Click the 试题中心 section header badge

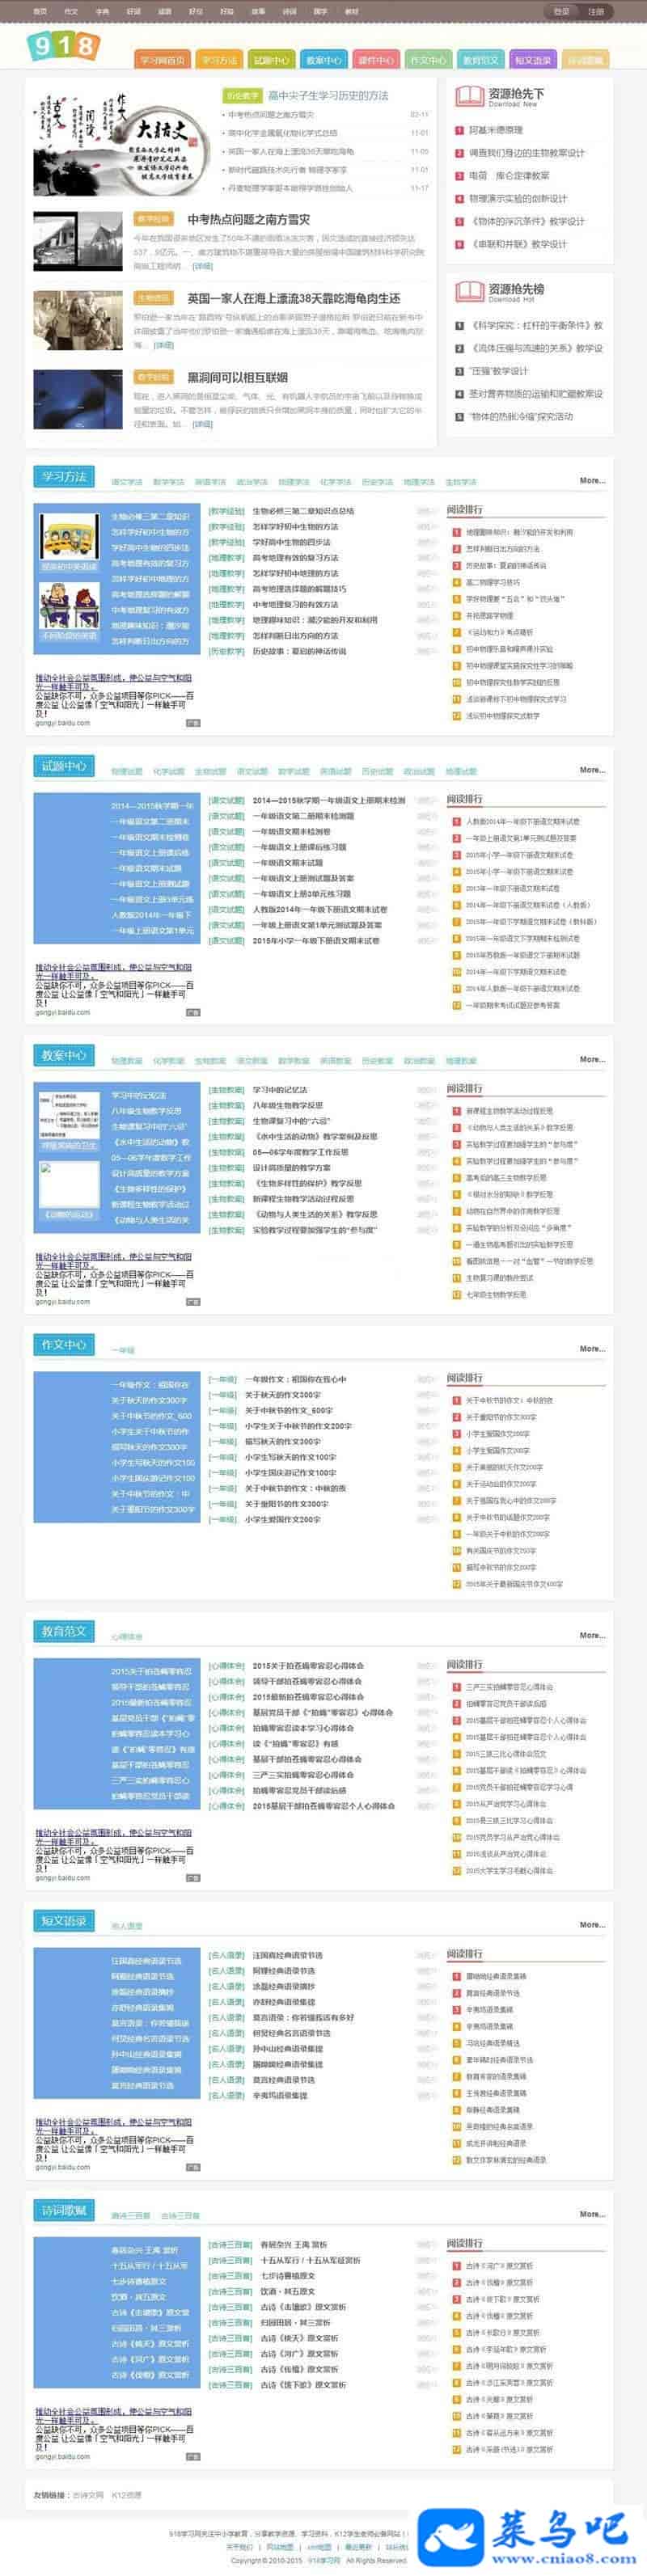(64, 766)
